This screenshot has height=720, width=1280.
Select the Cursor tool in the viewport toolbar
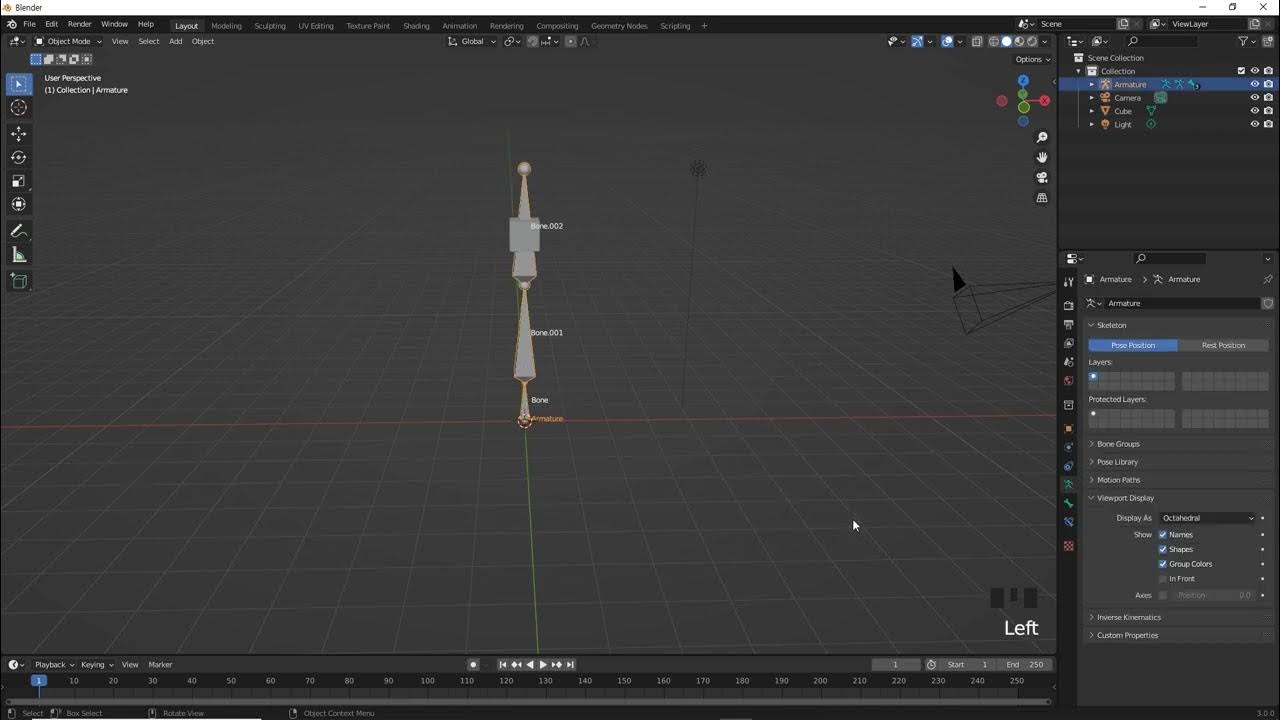(19, 107)
